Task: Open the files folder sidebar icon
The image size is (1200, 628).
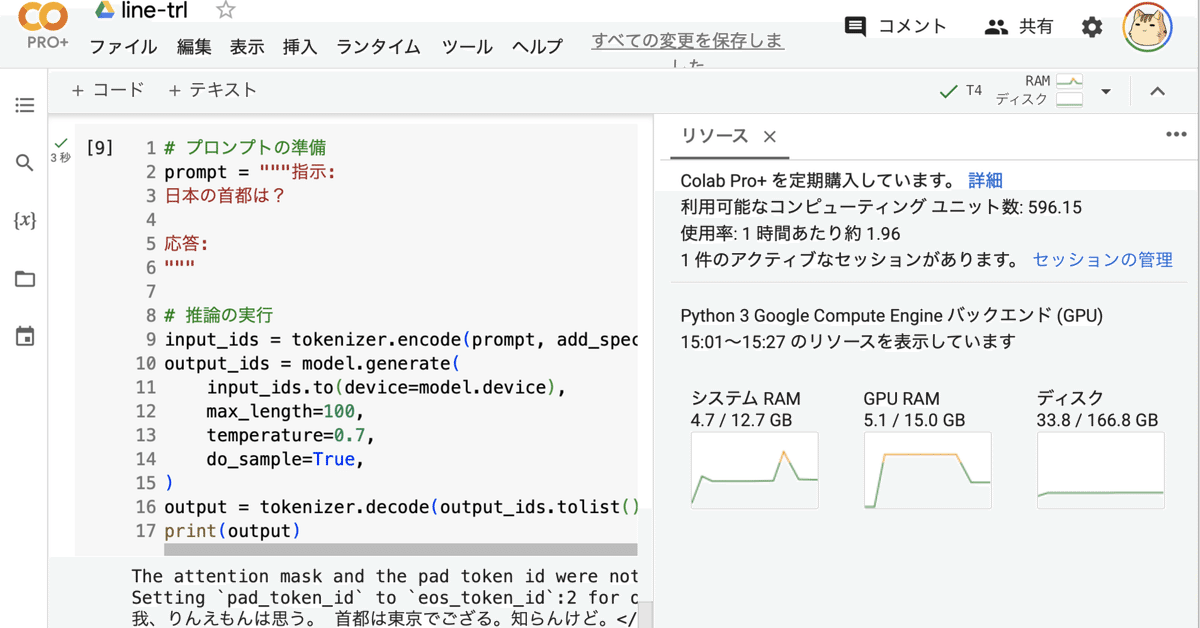Action: pyautogui.click(x=25, y=279)
